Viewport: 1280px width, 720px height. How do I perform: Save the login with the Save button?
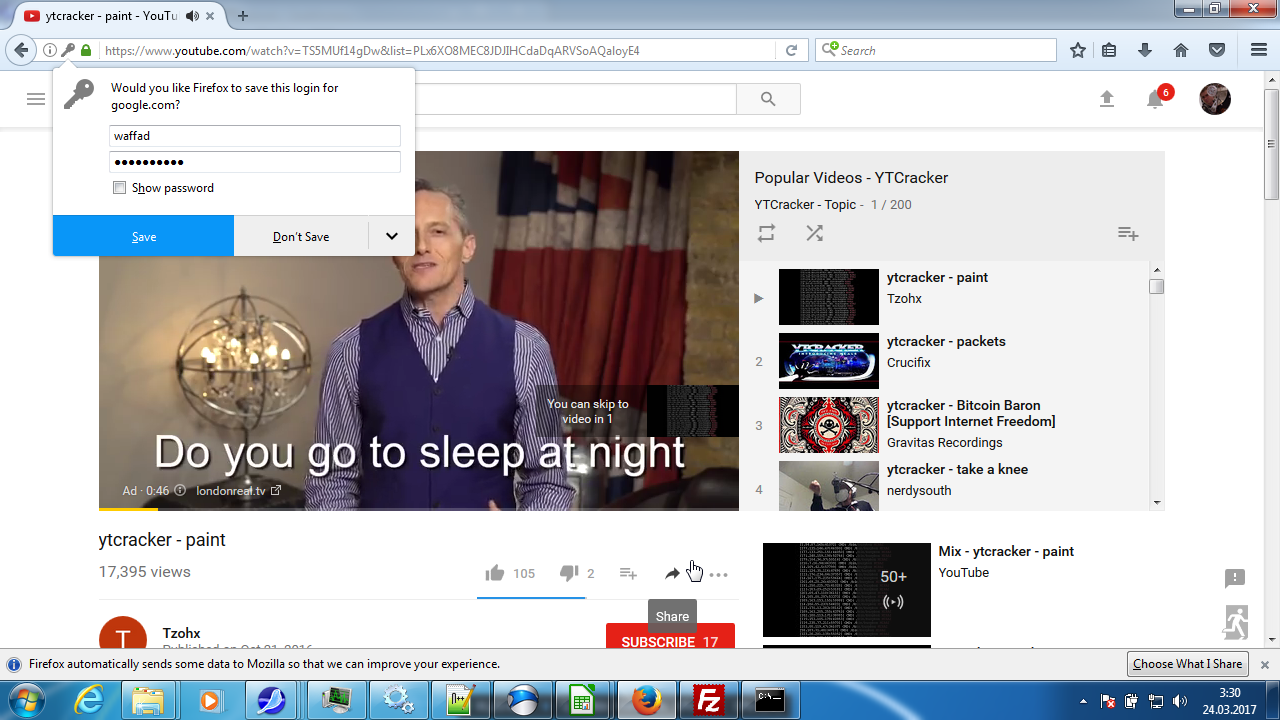pos(144,236)
